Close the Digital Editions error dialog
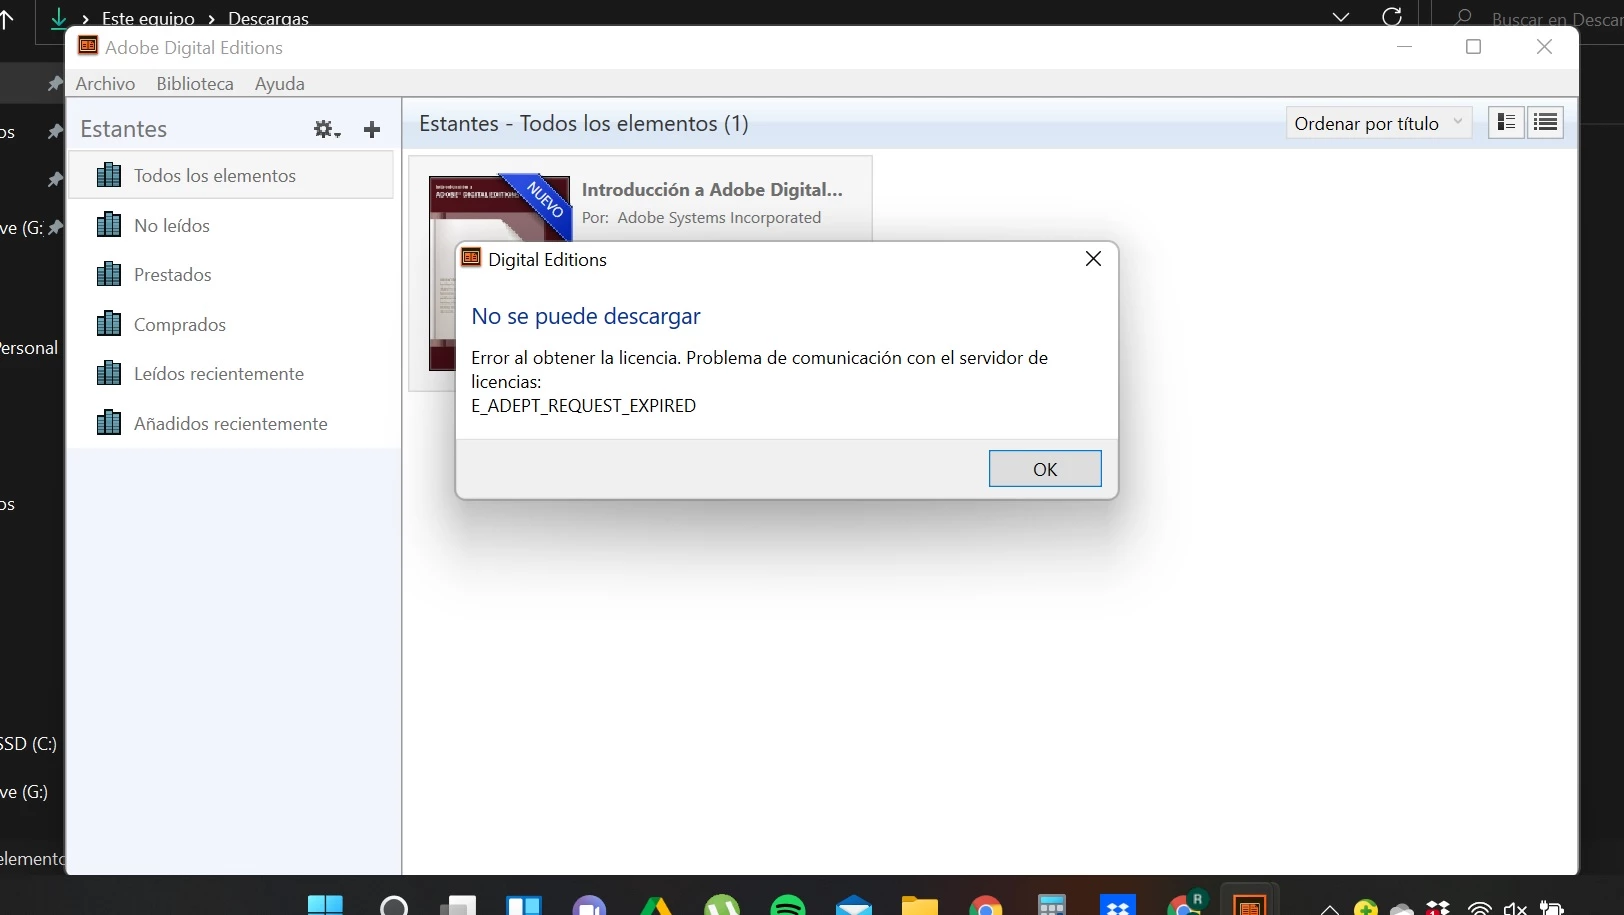This screenshot has width=1624, height=915. 1093,259
